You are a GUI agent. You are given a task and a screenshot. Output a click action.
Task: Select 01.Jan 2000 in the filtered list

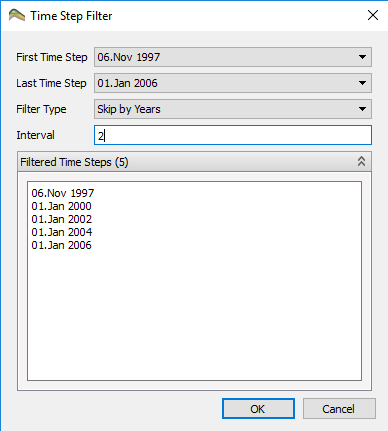[61, 206]
